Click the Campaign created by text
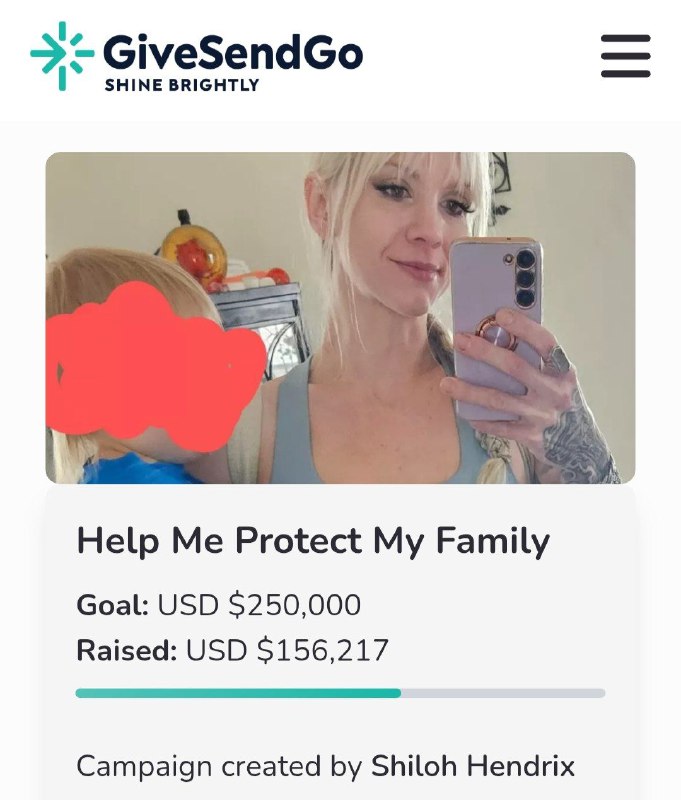Viewport: 681px width, 800px height. 220,766
